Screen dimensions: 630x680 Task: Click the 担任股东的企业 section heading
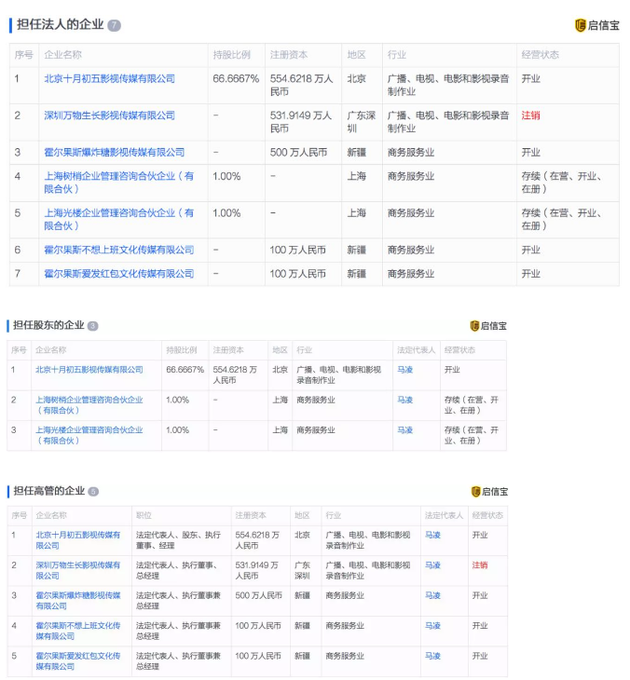click(49, 325)
